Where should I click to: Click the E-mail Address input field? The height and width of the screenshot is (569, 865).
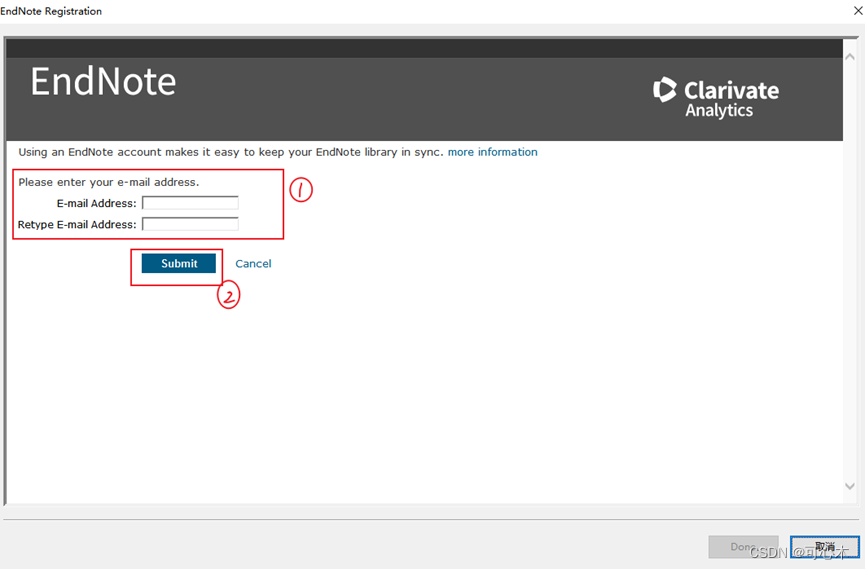(190, 203)
